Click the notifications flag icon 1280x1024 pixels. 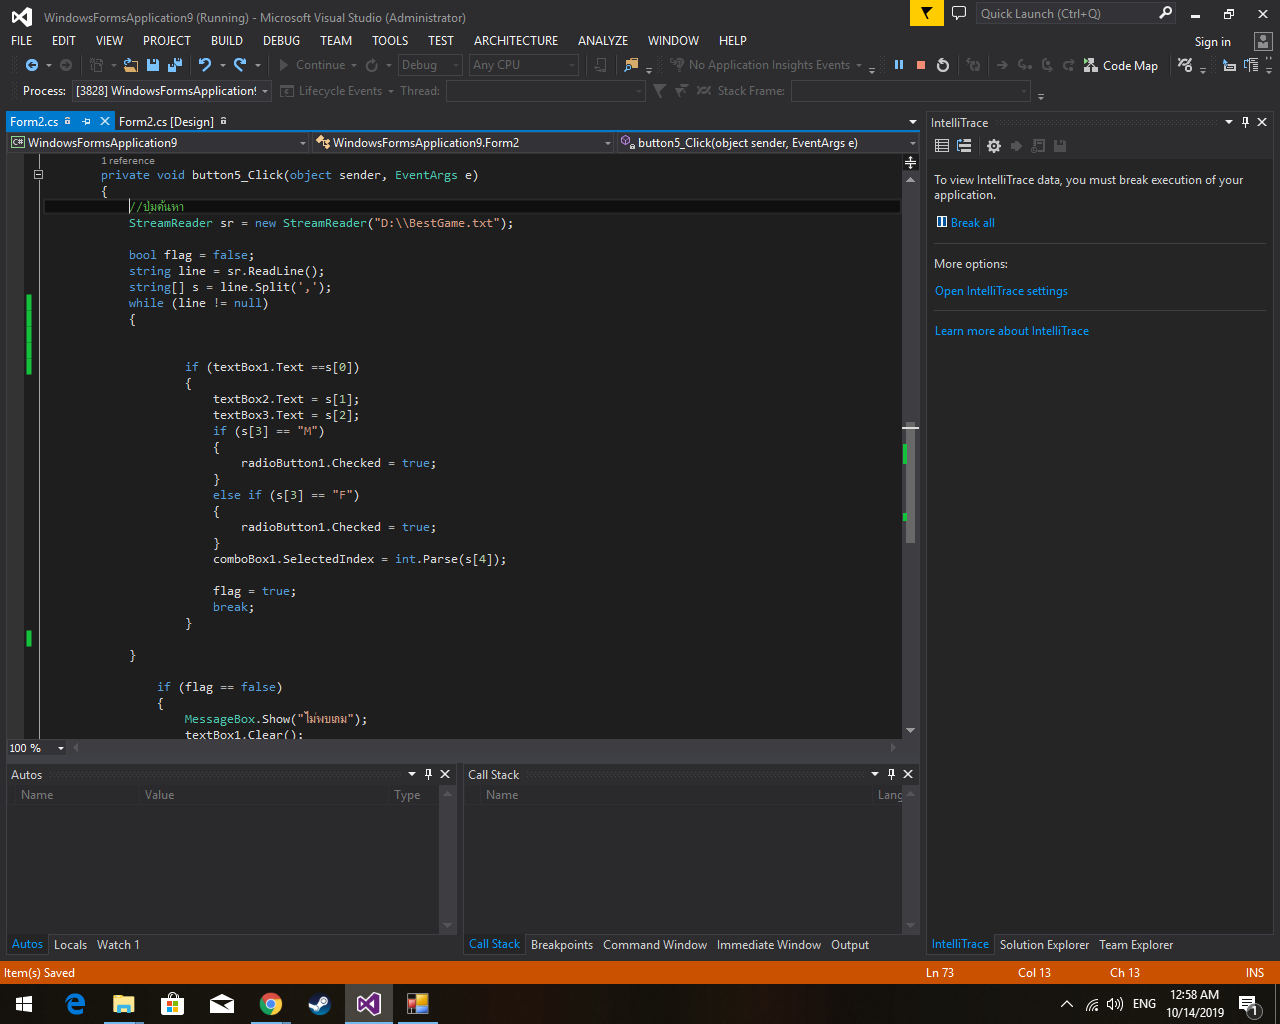(x=926, y=13)
